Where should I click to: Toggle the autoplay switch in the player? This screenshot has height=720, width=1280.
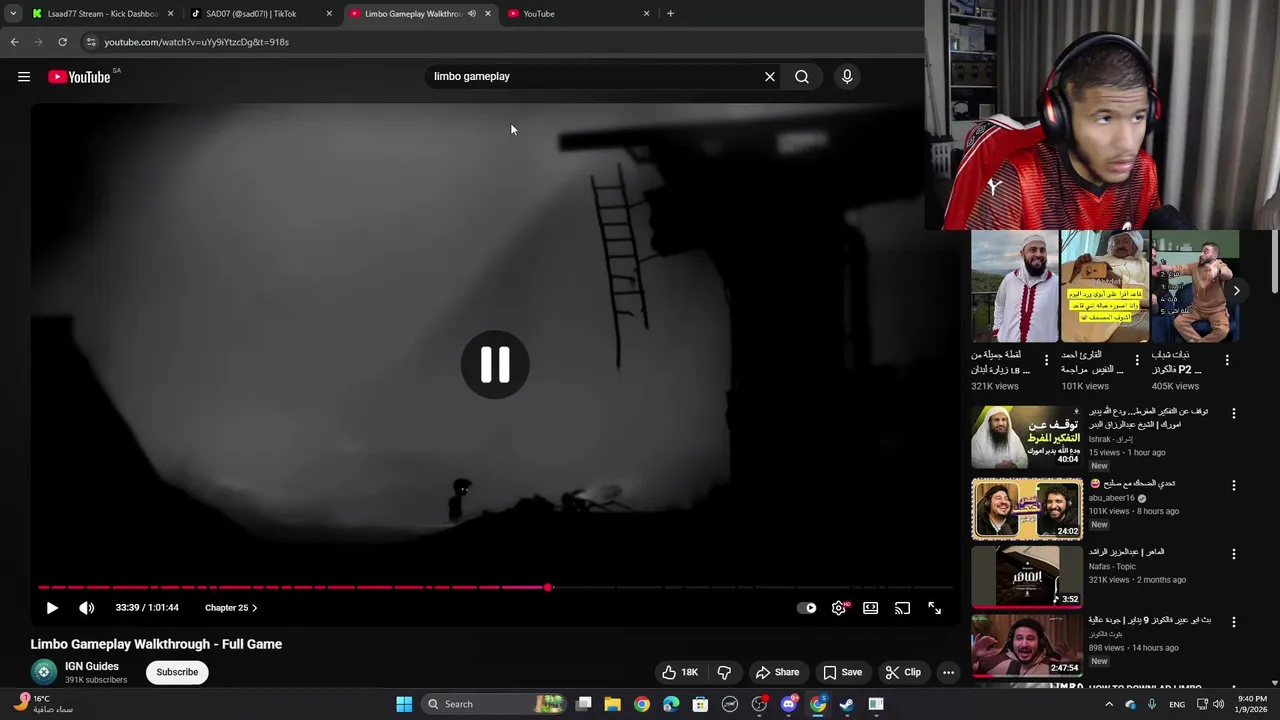point(807,608)
